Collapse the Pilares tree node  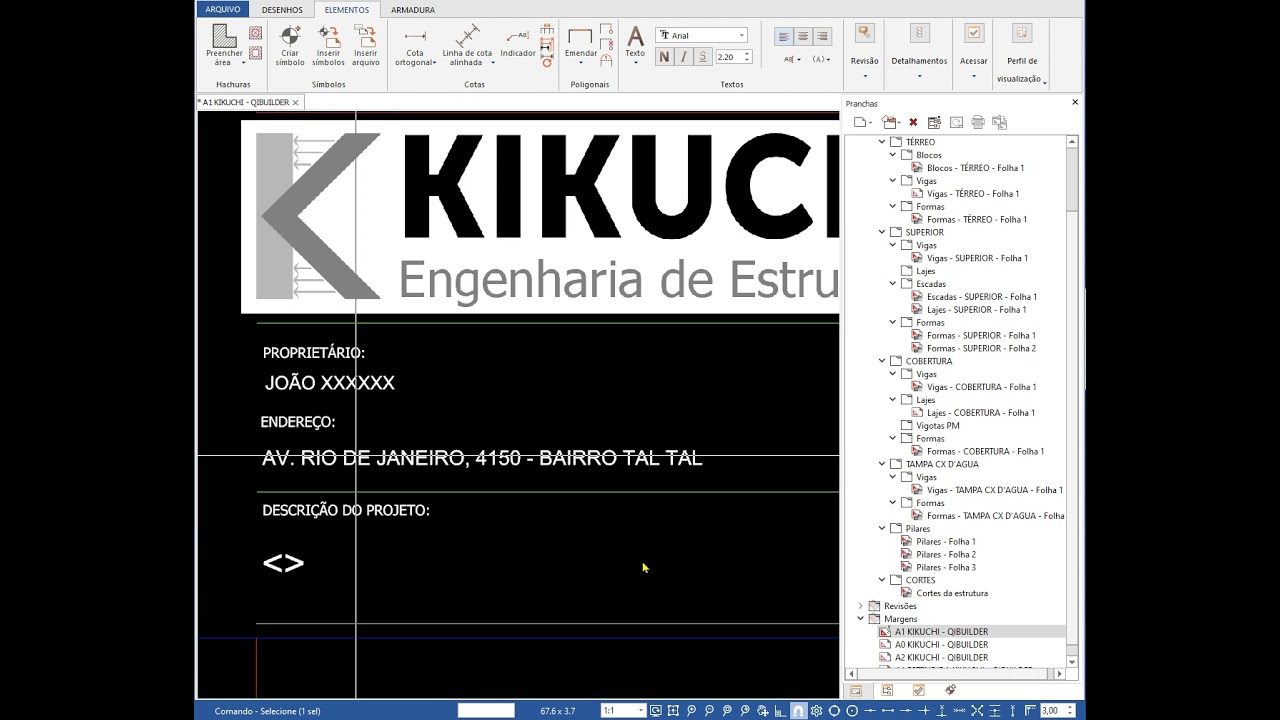882,529
